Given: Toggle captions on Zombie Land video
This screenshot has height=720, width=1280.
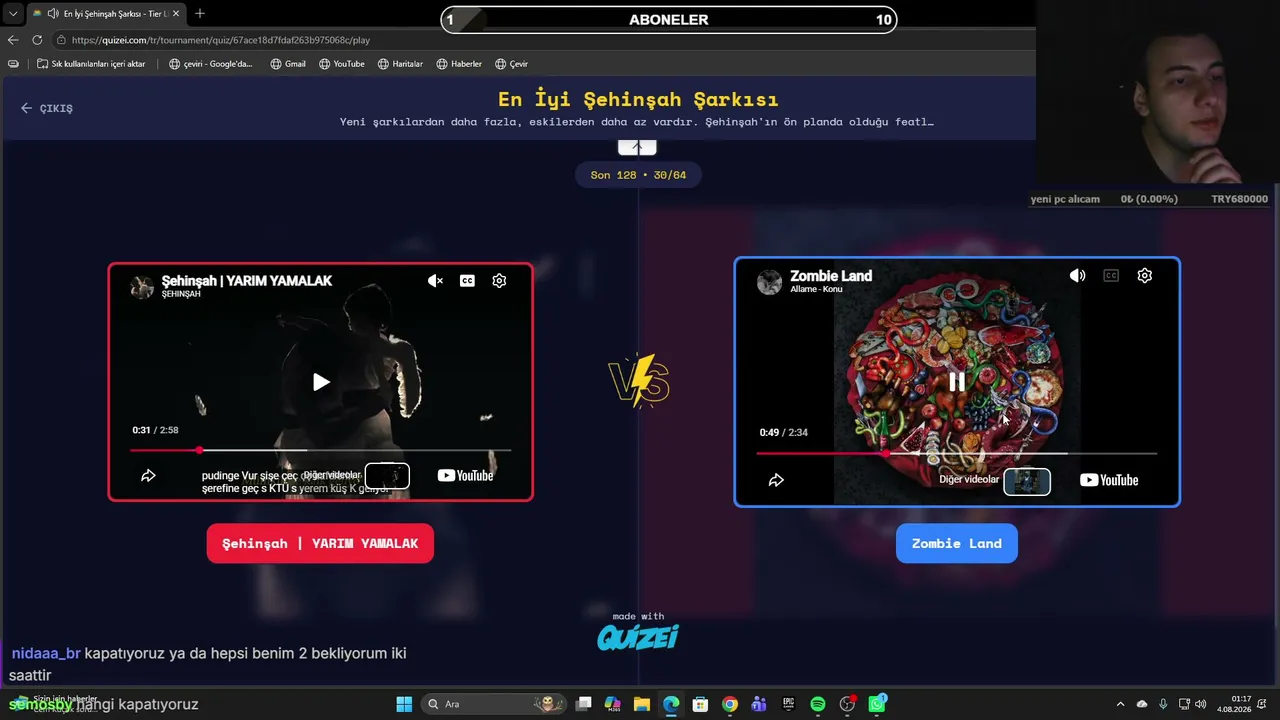Looking at the screenshot, I should tap(1111, 276).
